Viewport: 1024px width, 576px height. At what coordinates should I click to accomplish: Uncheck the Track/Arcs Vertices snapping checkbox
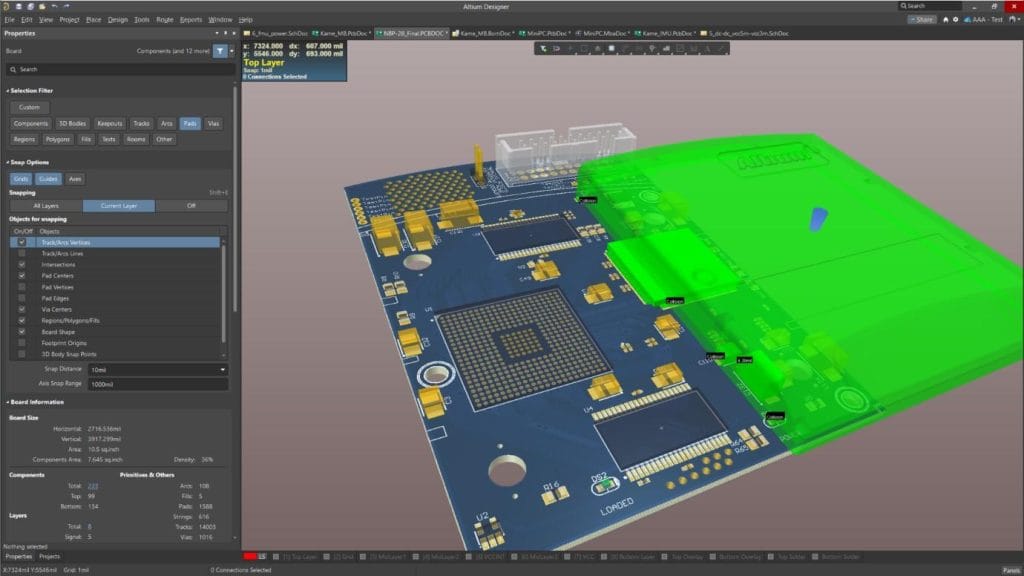[23, 242]
